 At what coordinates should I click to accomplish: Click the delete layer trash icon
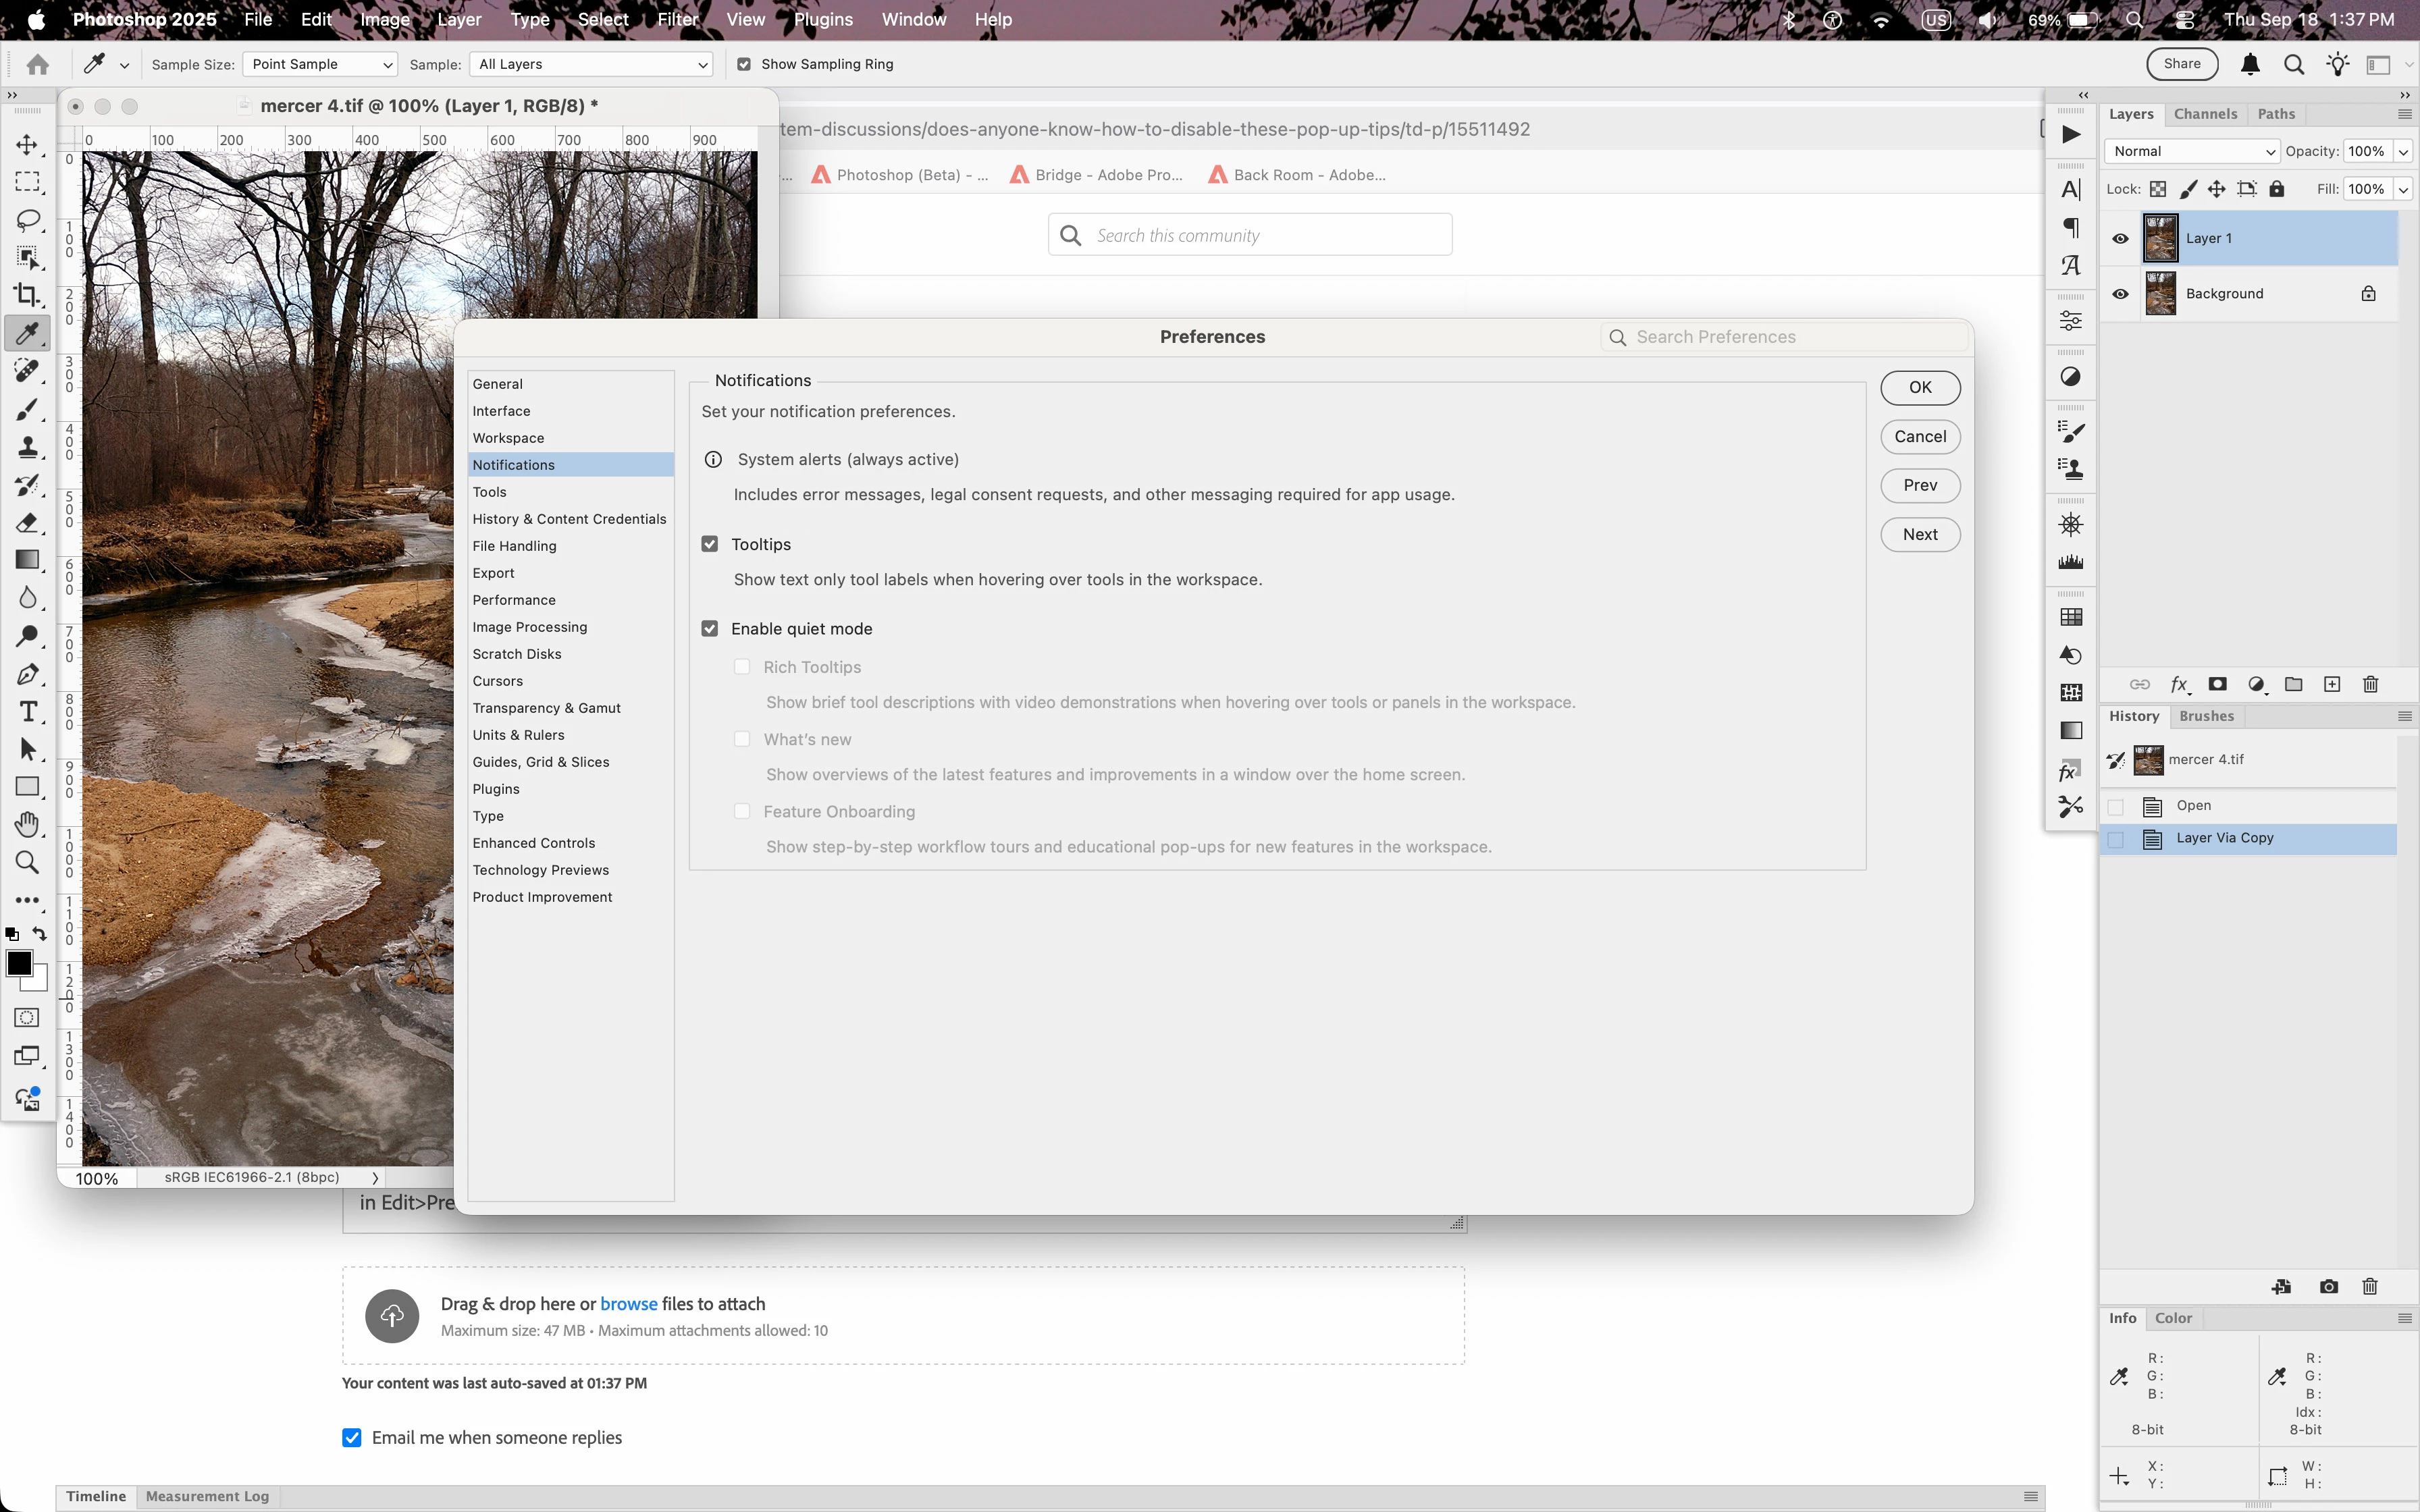pyautogui.click(x=2370, y=685)
